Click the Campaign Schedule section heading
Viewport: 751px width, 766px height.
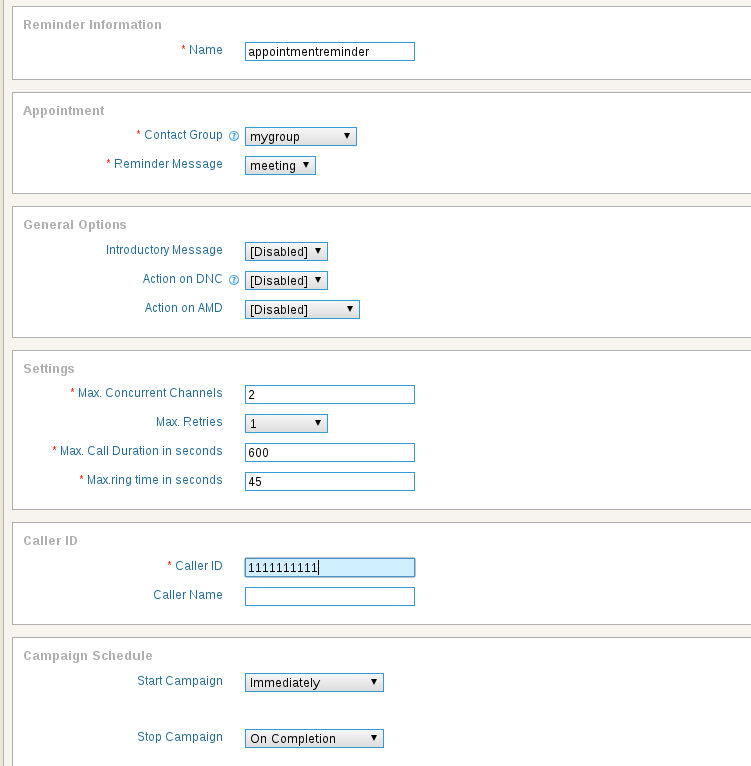tap(88, 656)
